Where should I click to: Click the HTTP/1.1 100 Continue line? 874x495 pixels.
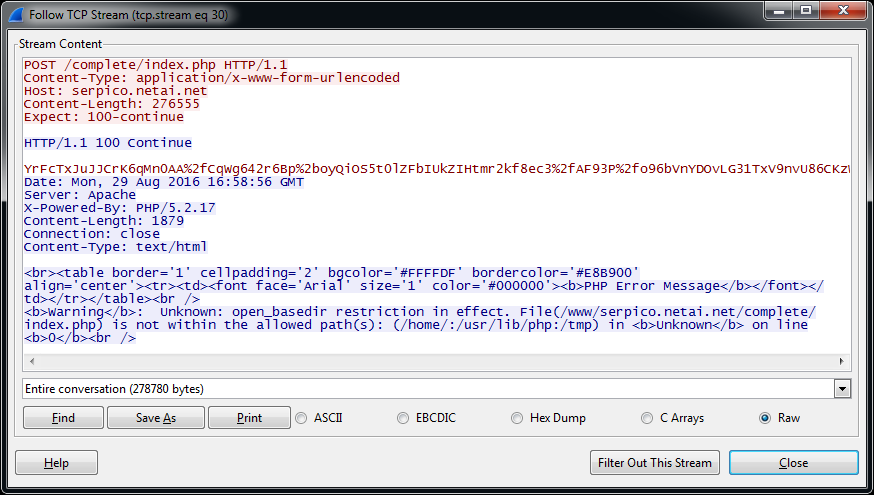click(108, 143)
